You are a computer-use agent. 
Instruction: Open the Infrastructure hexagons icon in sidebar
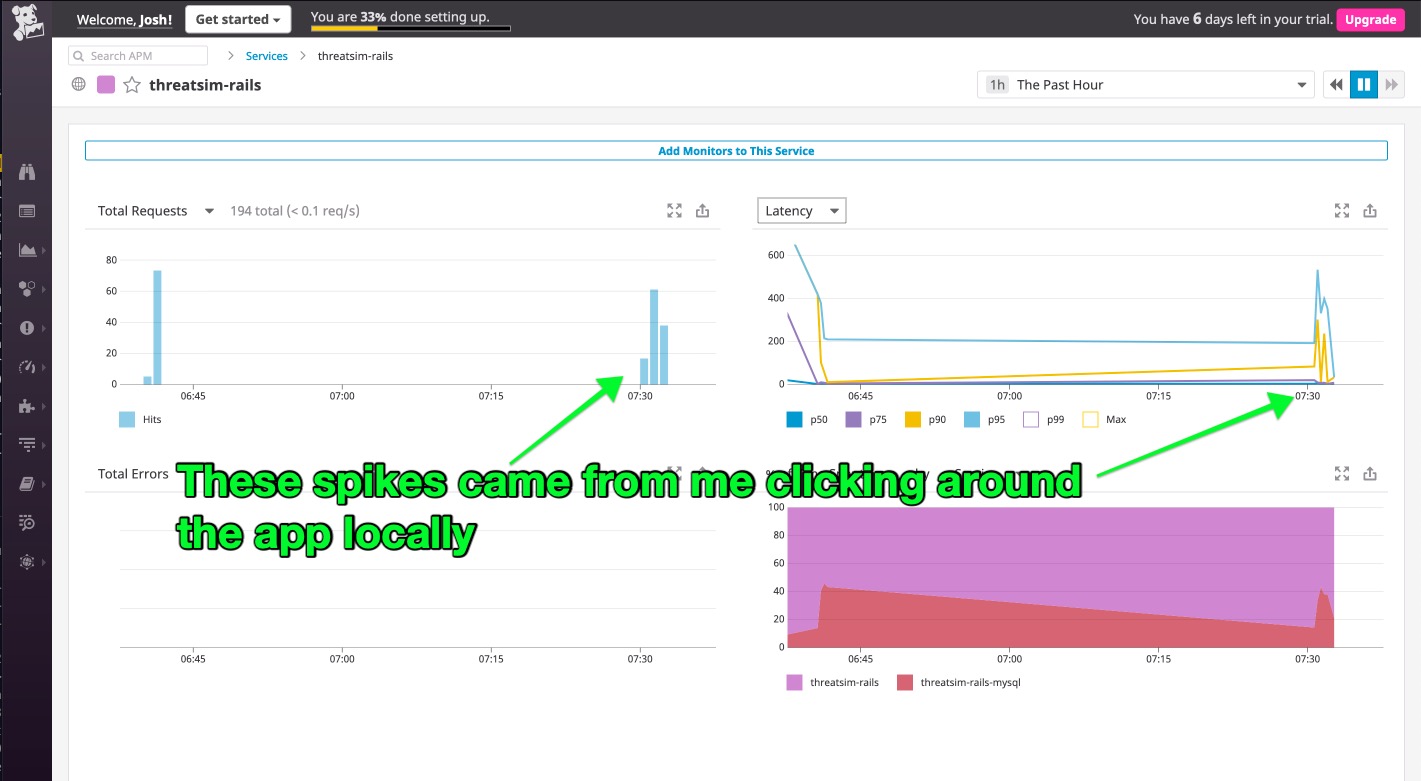click(27, 289)
